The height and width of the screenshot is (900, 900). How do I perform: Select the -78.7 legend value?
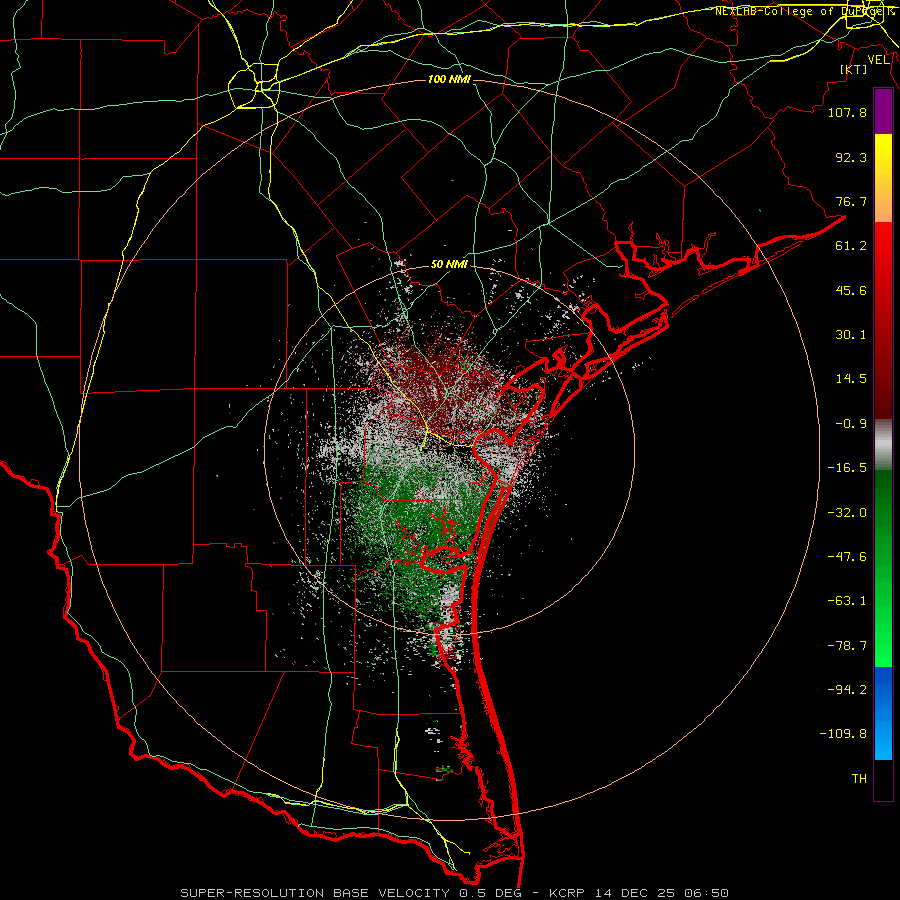click(847, 646)
